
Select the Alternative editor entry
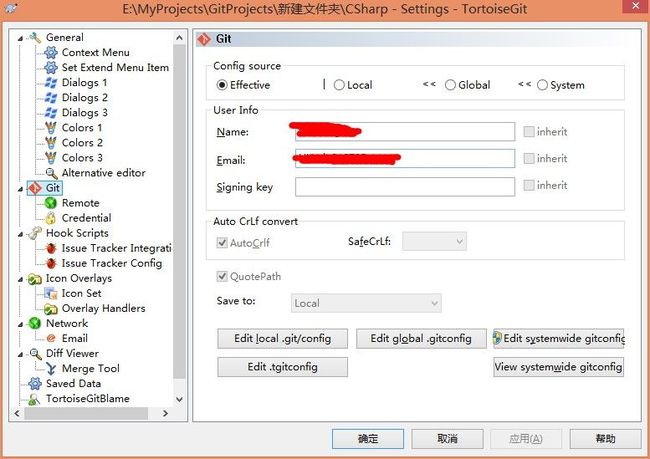click(104, 173)
